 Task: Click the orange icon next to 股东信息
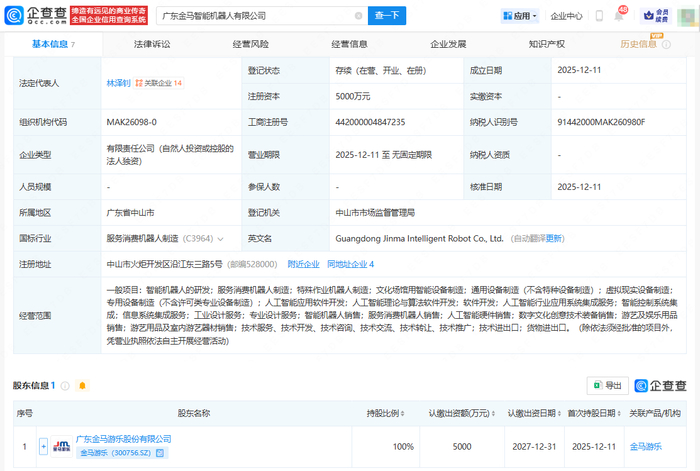64,385
